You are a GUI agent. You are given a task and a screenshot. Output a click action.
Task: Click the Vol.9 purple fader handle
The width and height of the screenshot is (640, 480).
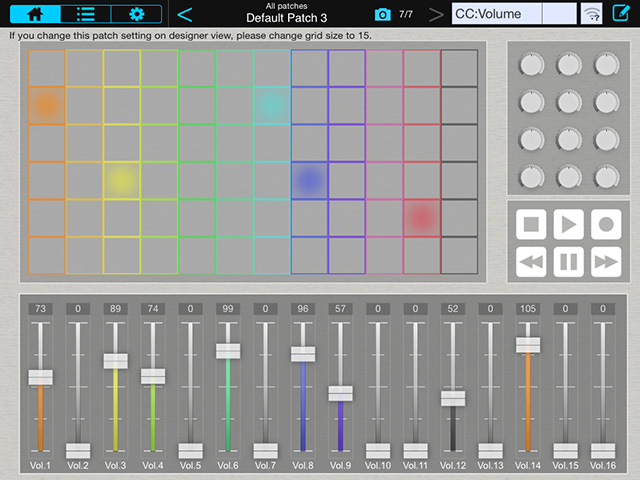pos(340,393)
